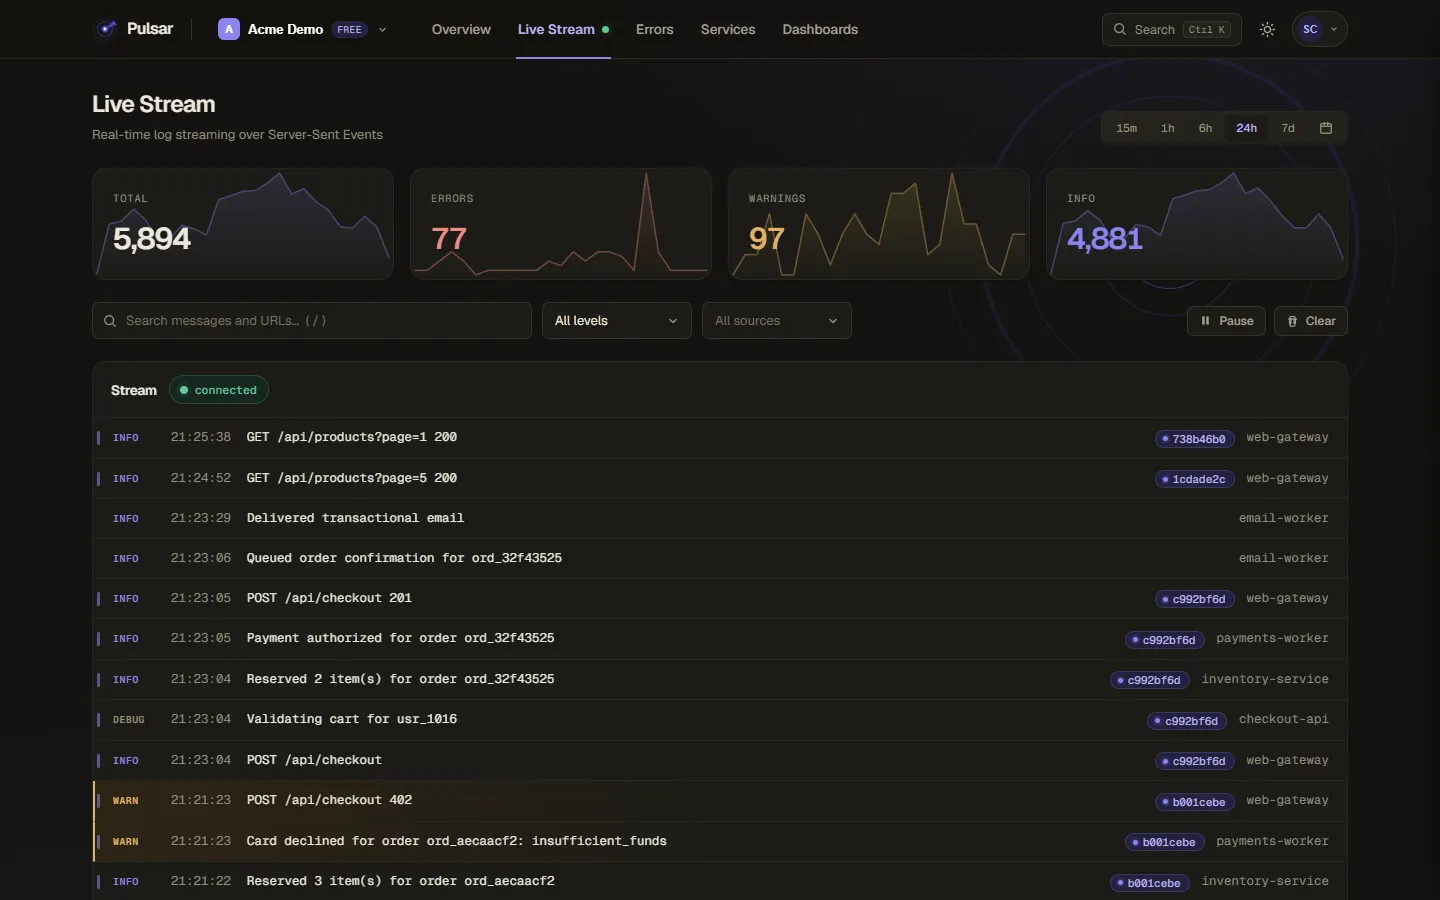Image resolution: width=1440 pixels, height=900 pixels.
Task: Select the 6h time range
Action: pyautogui.click(x=1205, y=128)
